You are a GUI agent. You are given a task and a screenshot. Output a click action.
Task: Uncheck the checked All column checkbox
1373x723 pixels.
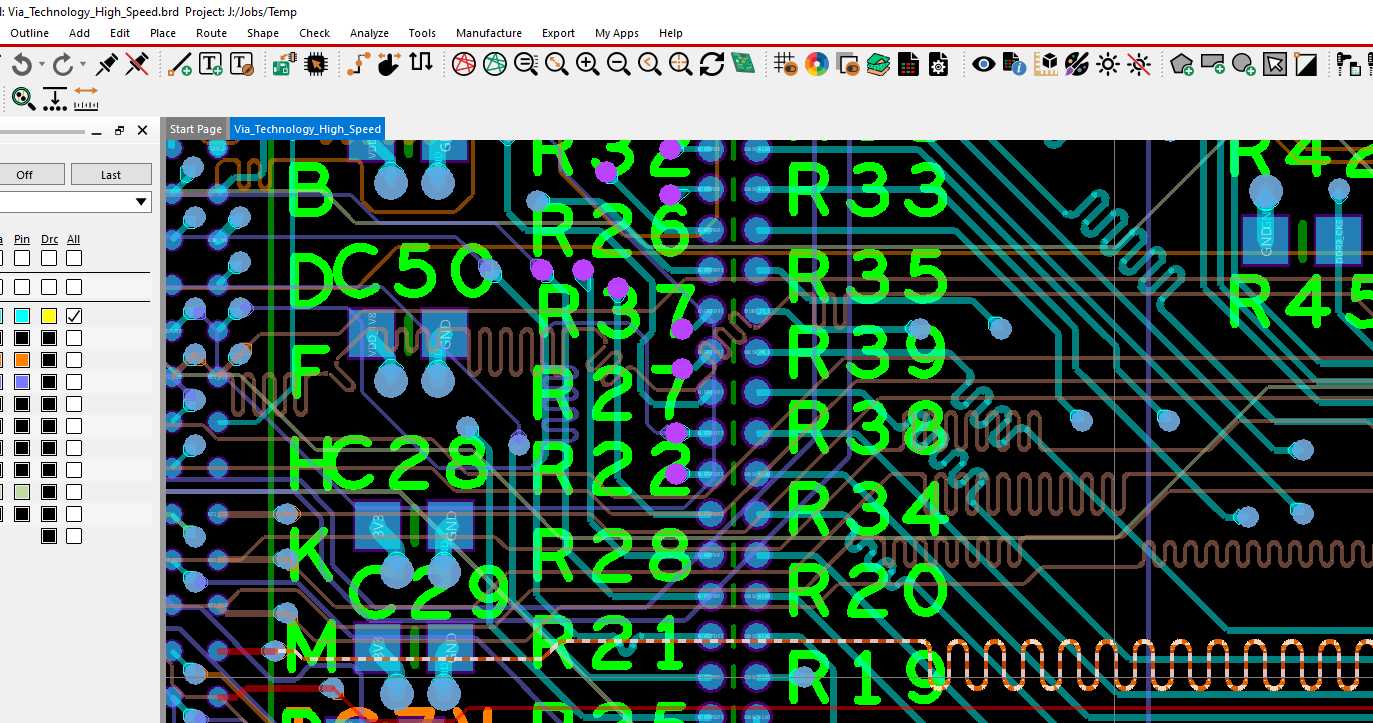pyautogui.click(x=74, y=316)
